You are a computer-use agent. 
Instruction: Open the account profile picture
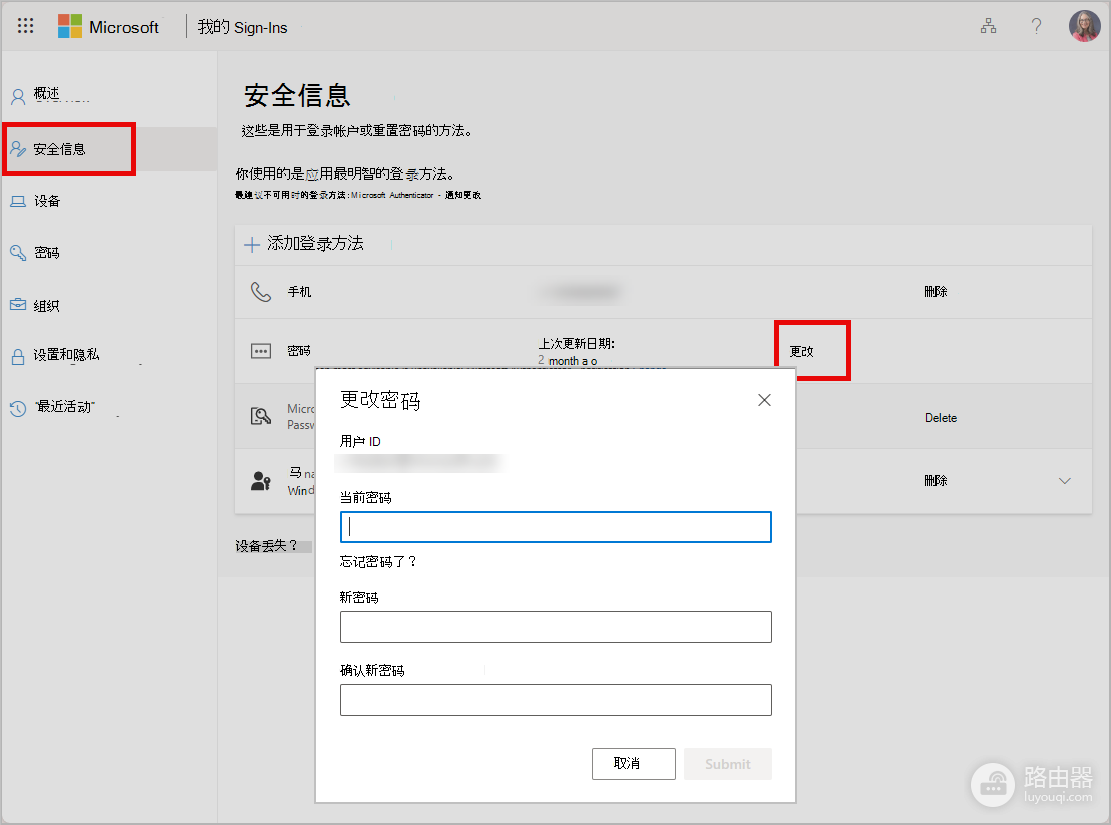point(1084,26)
